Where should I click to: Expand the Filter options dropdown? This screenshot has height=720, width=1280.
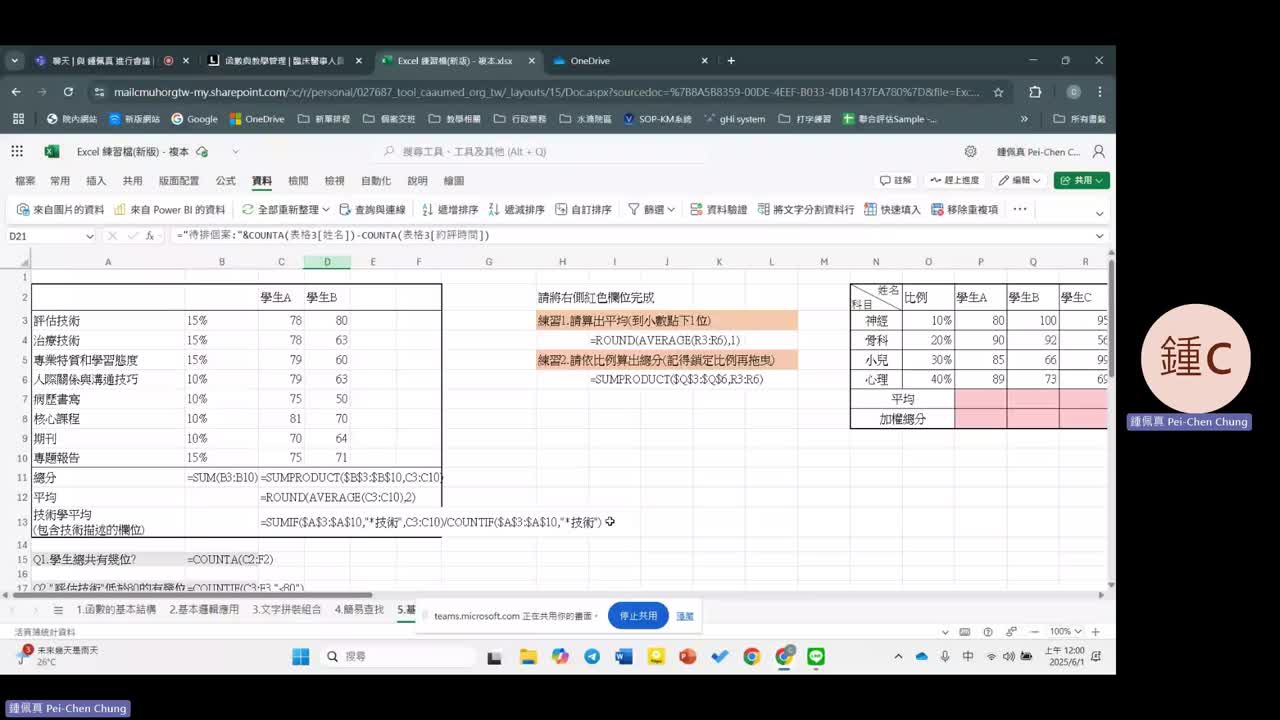[671, 210]
